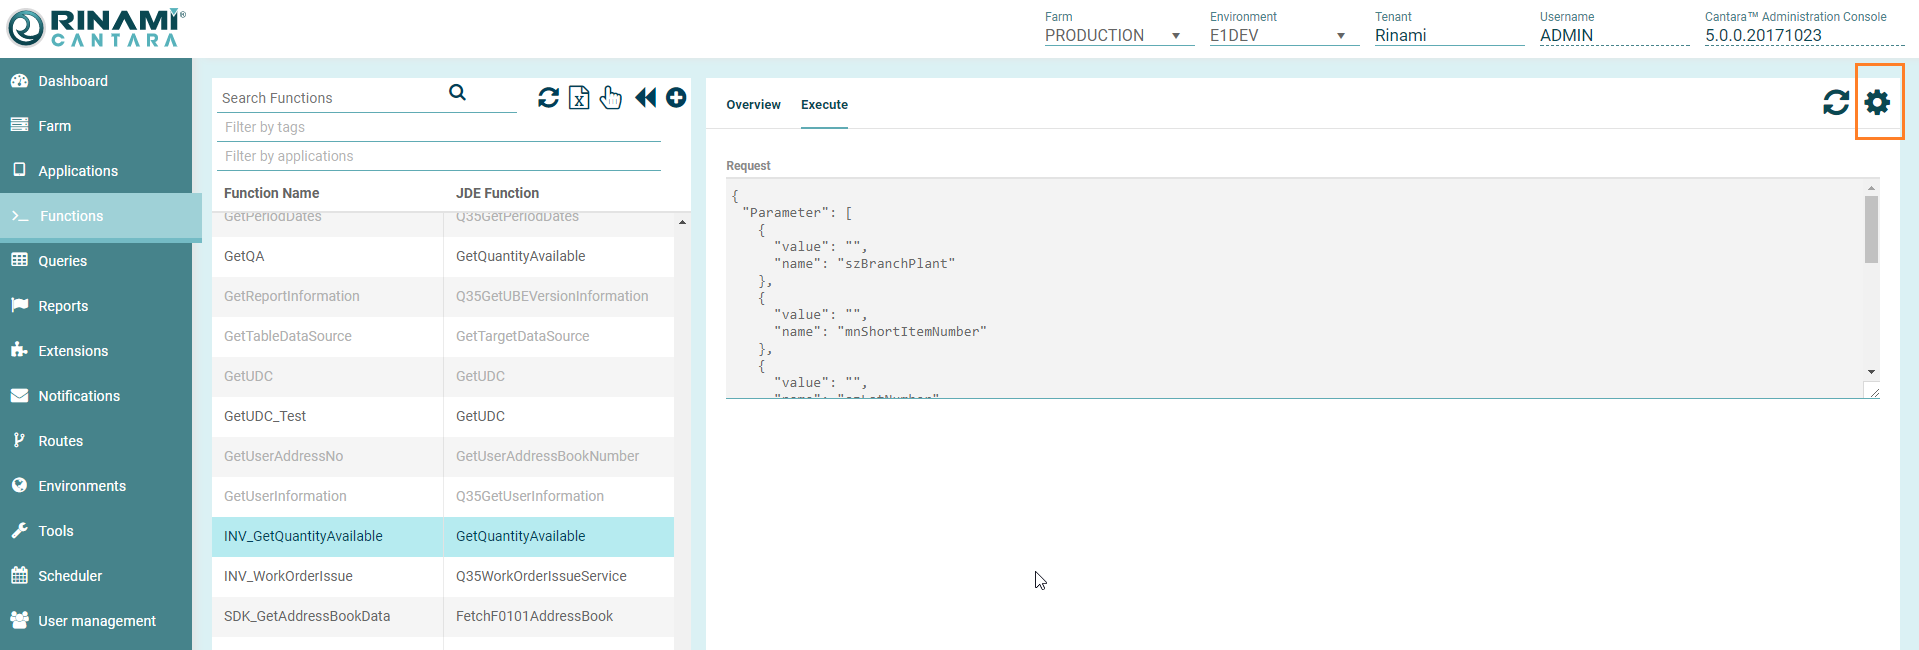Switch to the Overview tab

(x=753, y=105)
